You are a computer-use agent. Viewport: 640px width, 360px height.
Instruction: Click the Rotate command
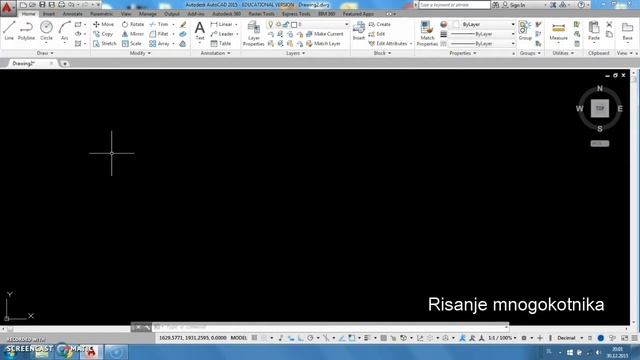(133, 24)
